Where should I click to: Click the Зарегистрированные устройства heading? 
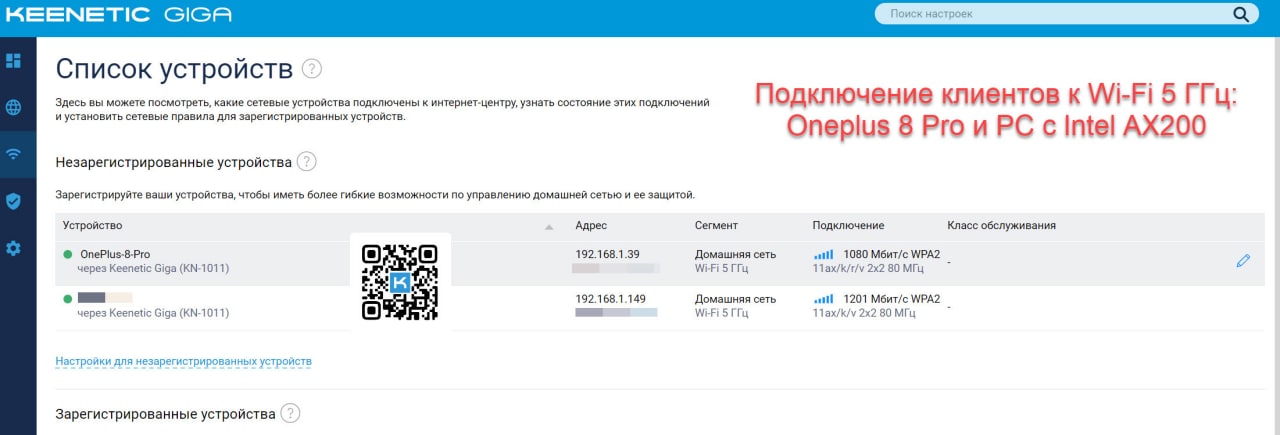pyautogui.click(x=165, y=414)
